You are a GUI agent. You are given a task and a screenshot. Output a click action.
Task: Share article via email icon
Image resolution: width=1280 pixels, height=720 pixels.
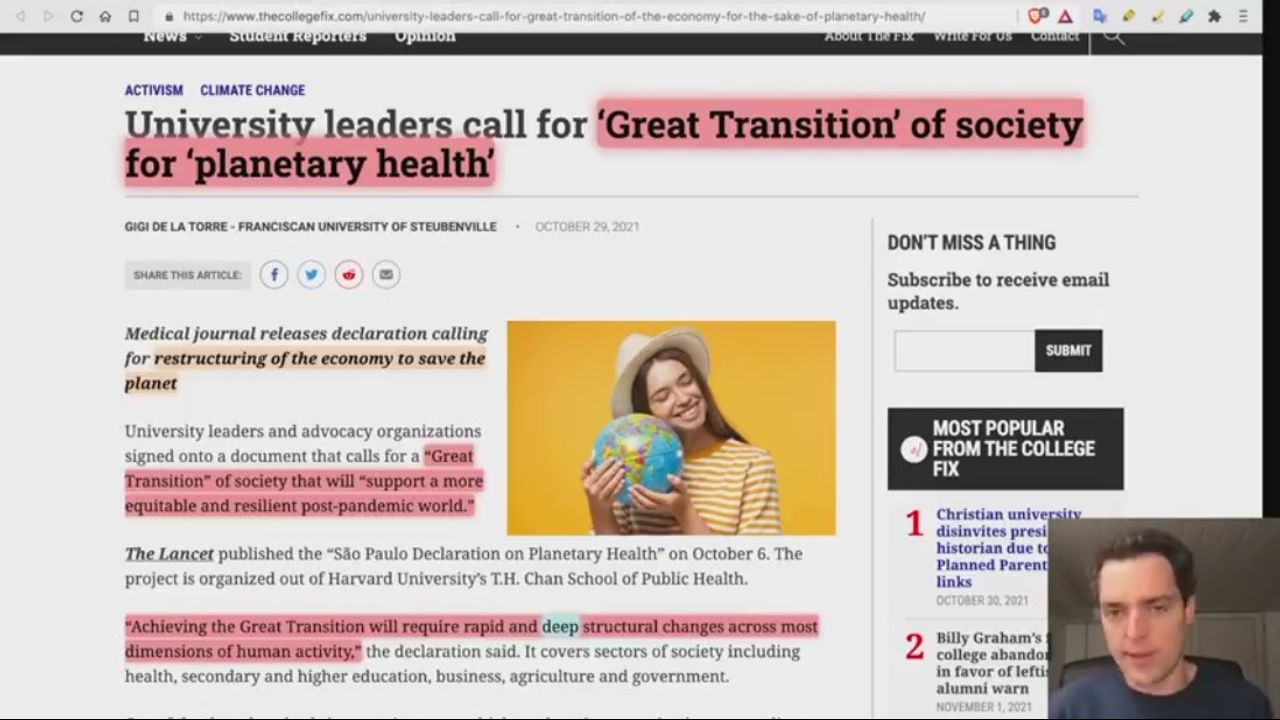tap(386, 275)
